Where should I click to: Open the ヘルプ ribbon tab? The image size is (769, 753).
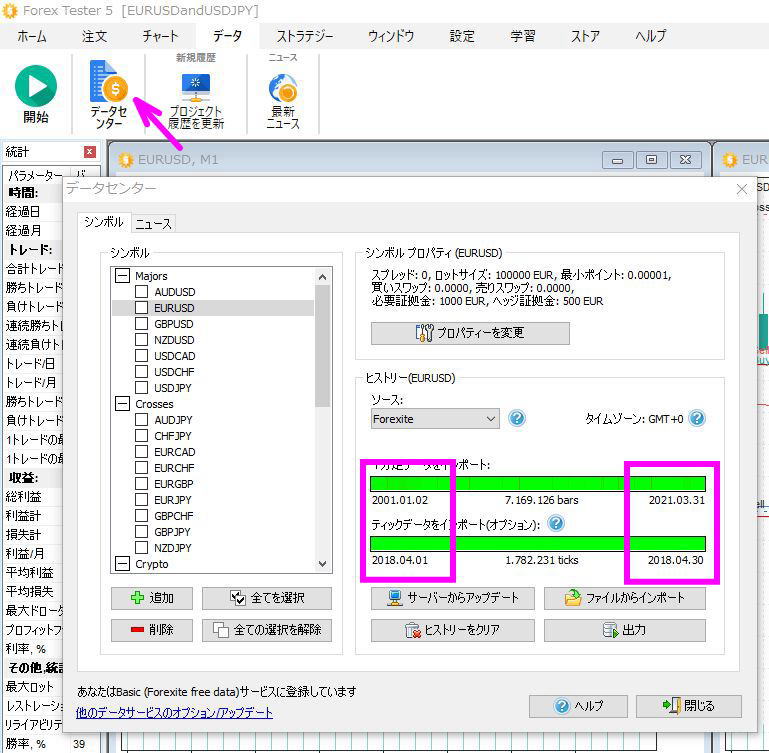651,36
